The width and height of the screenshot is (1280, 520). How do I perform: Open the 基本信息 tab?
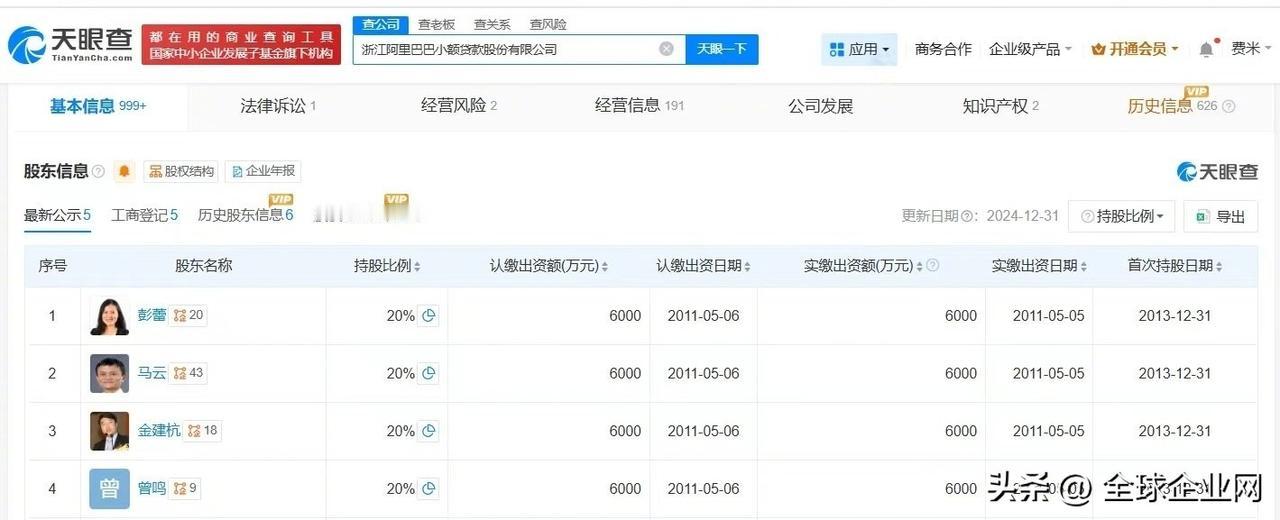(98, 106)
